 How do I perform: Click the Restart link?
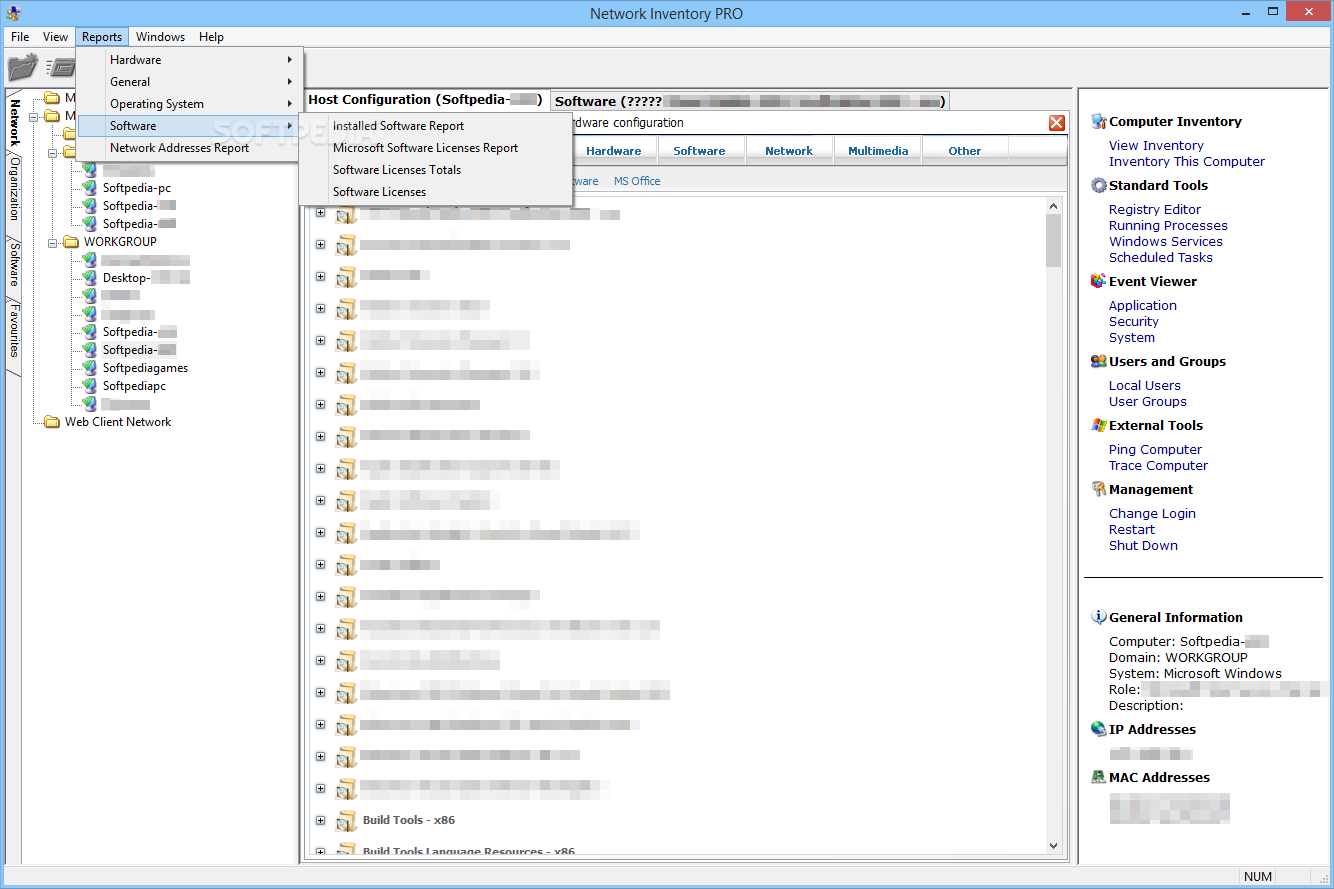tap(1132, 530)
